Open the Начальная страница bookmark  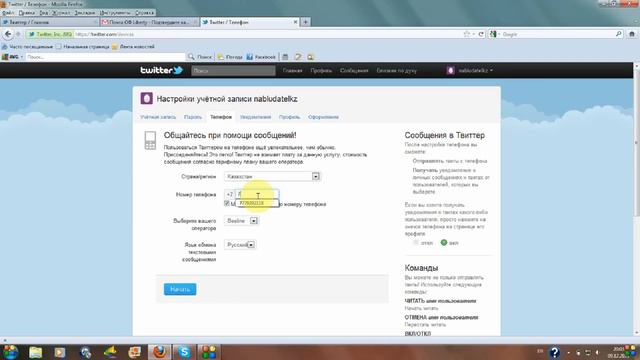pos(82,47)
